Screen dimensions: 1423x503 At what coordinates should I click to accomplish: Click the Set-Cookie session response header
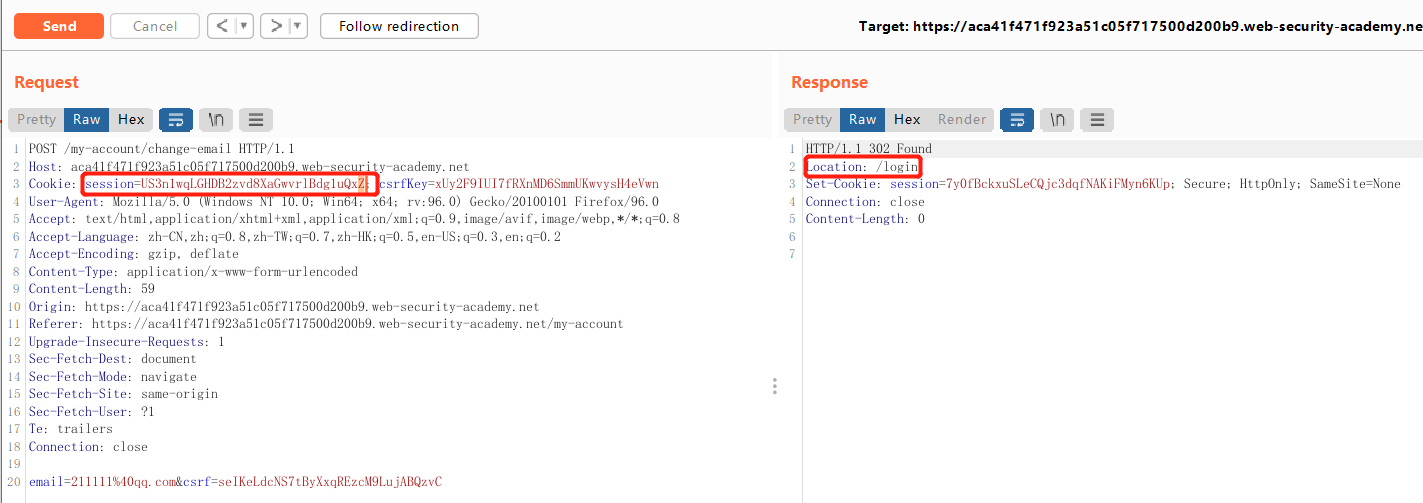click(x=1103, y=184)
